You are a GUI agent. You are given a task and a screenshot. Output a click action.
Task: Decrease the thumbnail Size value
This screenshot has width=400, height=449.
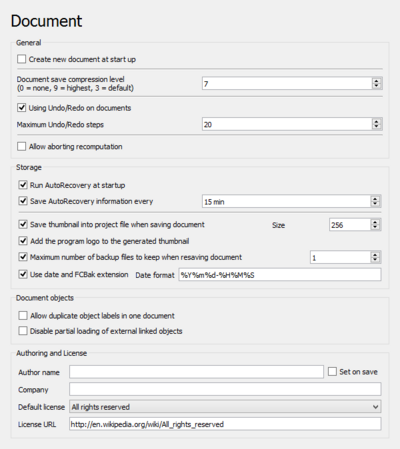[375, 227]
